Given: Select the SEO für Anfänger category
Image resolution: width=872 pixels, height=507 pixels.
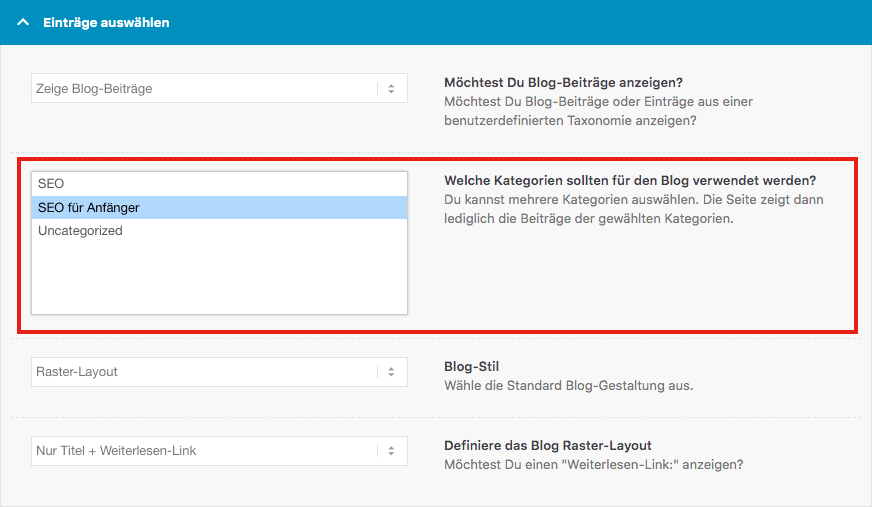Looking at the screenshot, I should 219,207.
